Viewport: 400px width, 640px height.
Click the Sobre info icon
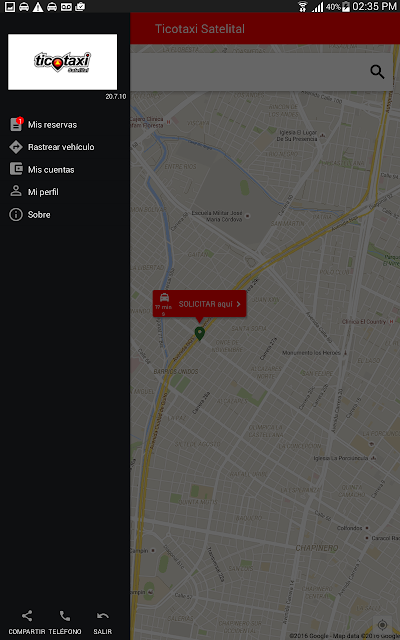point(16,214)
